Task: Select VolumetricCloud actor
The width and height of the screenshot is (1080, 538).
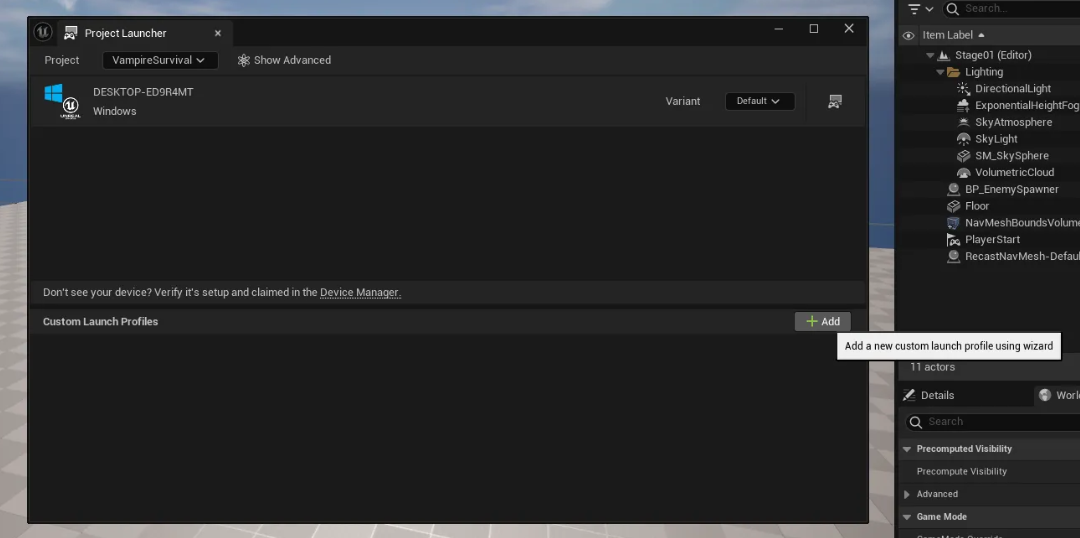Action: coord(1014,172)
